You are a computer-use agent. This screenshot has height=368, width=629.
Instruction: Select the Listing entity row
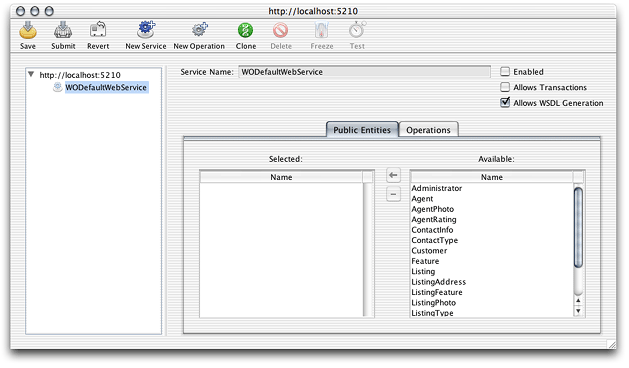(x=492, y=272)
